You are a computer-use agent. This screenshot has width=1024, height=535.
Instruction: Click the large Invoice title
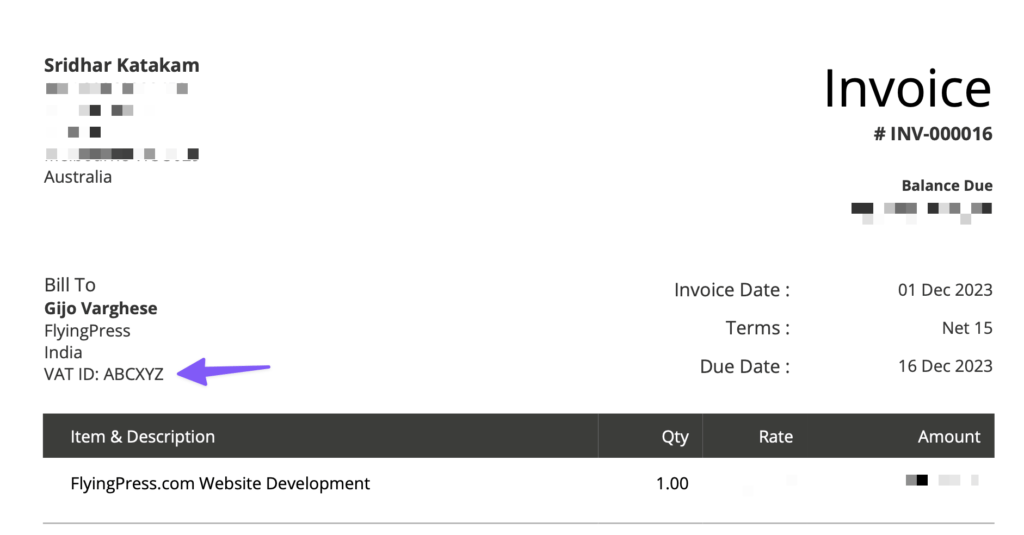click(907, 88)
